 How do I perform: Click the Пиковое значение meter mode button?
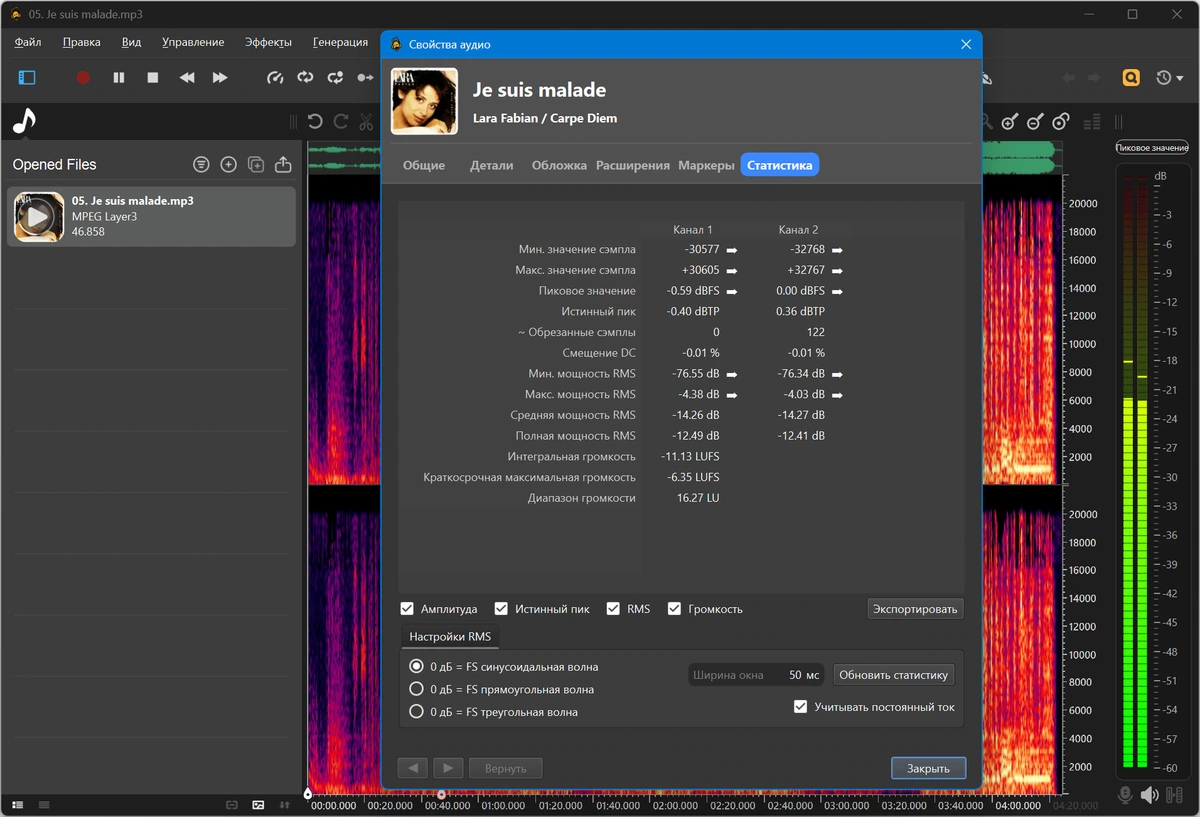(x=1152, y=147)
